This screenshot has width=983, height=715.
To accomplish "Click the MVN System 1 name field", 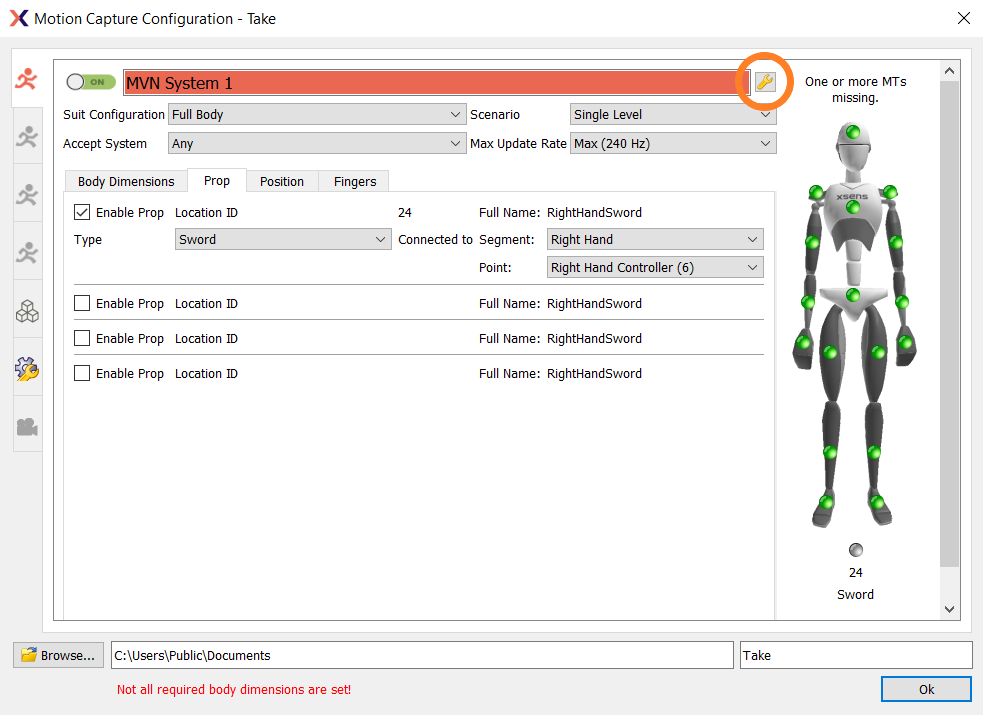I will pyautogui.click(x=436, y=83).
